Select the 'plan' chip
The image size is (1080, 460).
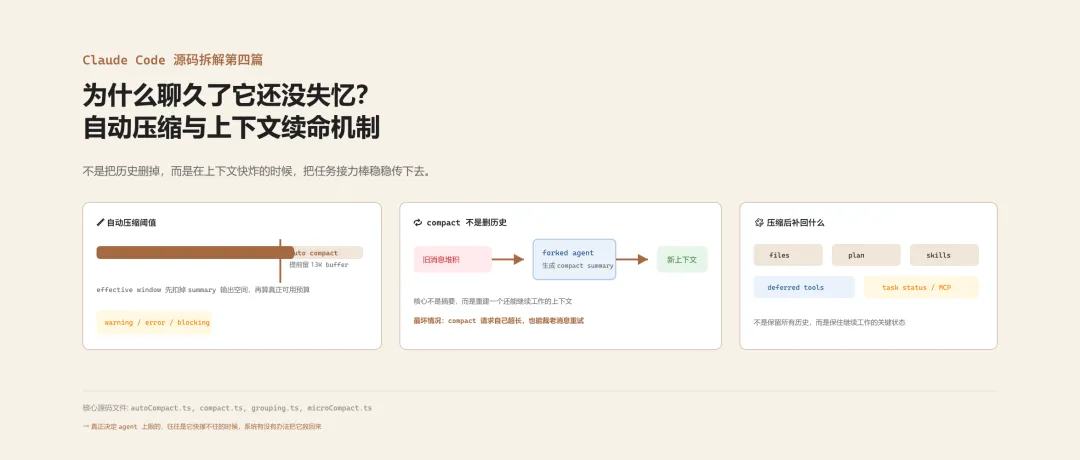click(866, 255)
